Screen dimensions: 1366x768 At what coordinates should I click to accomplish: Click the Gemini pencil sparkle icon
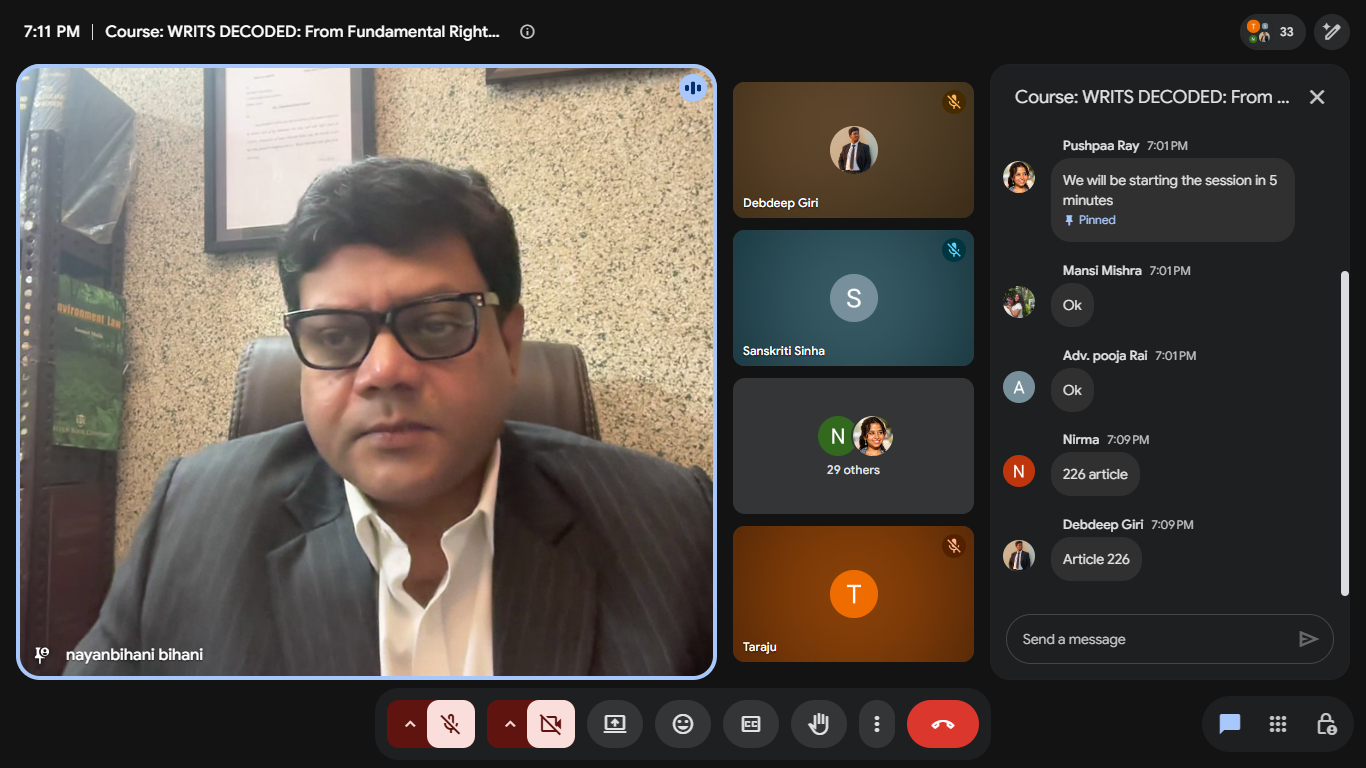(1331, 32)
